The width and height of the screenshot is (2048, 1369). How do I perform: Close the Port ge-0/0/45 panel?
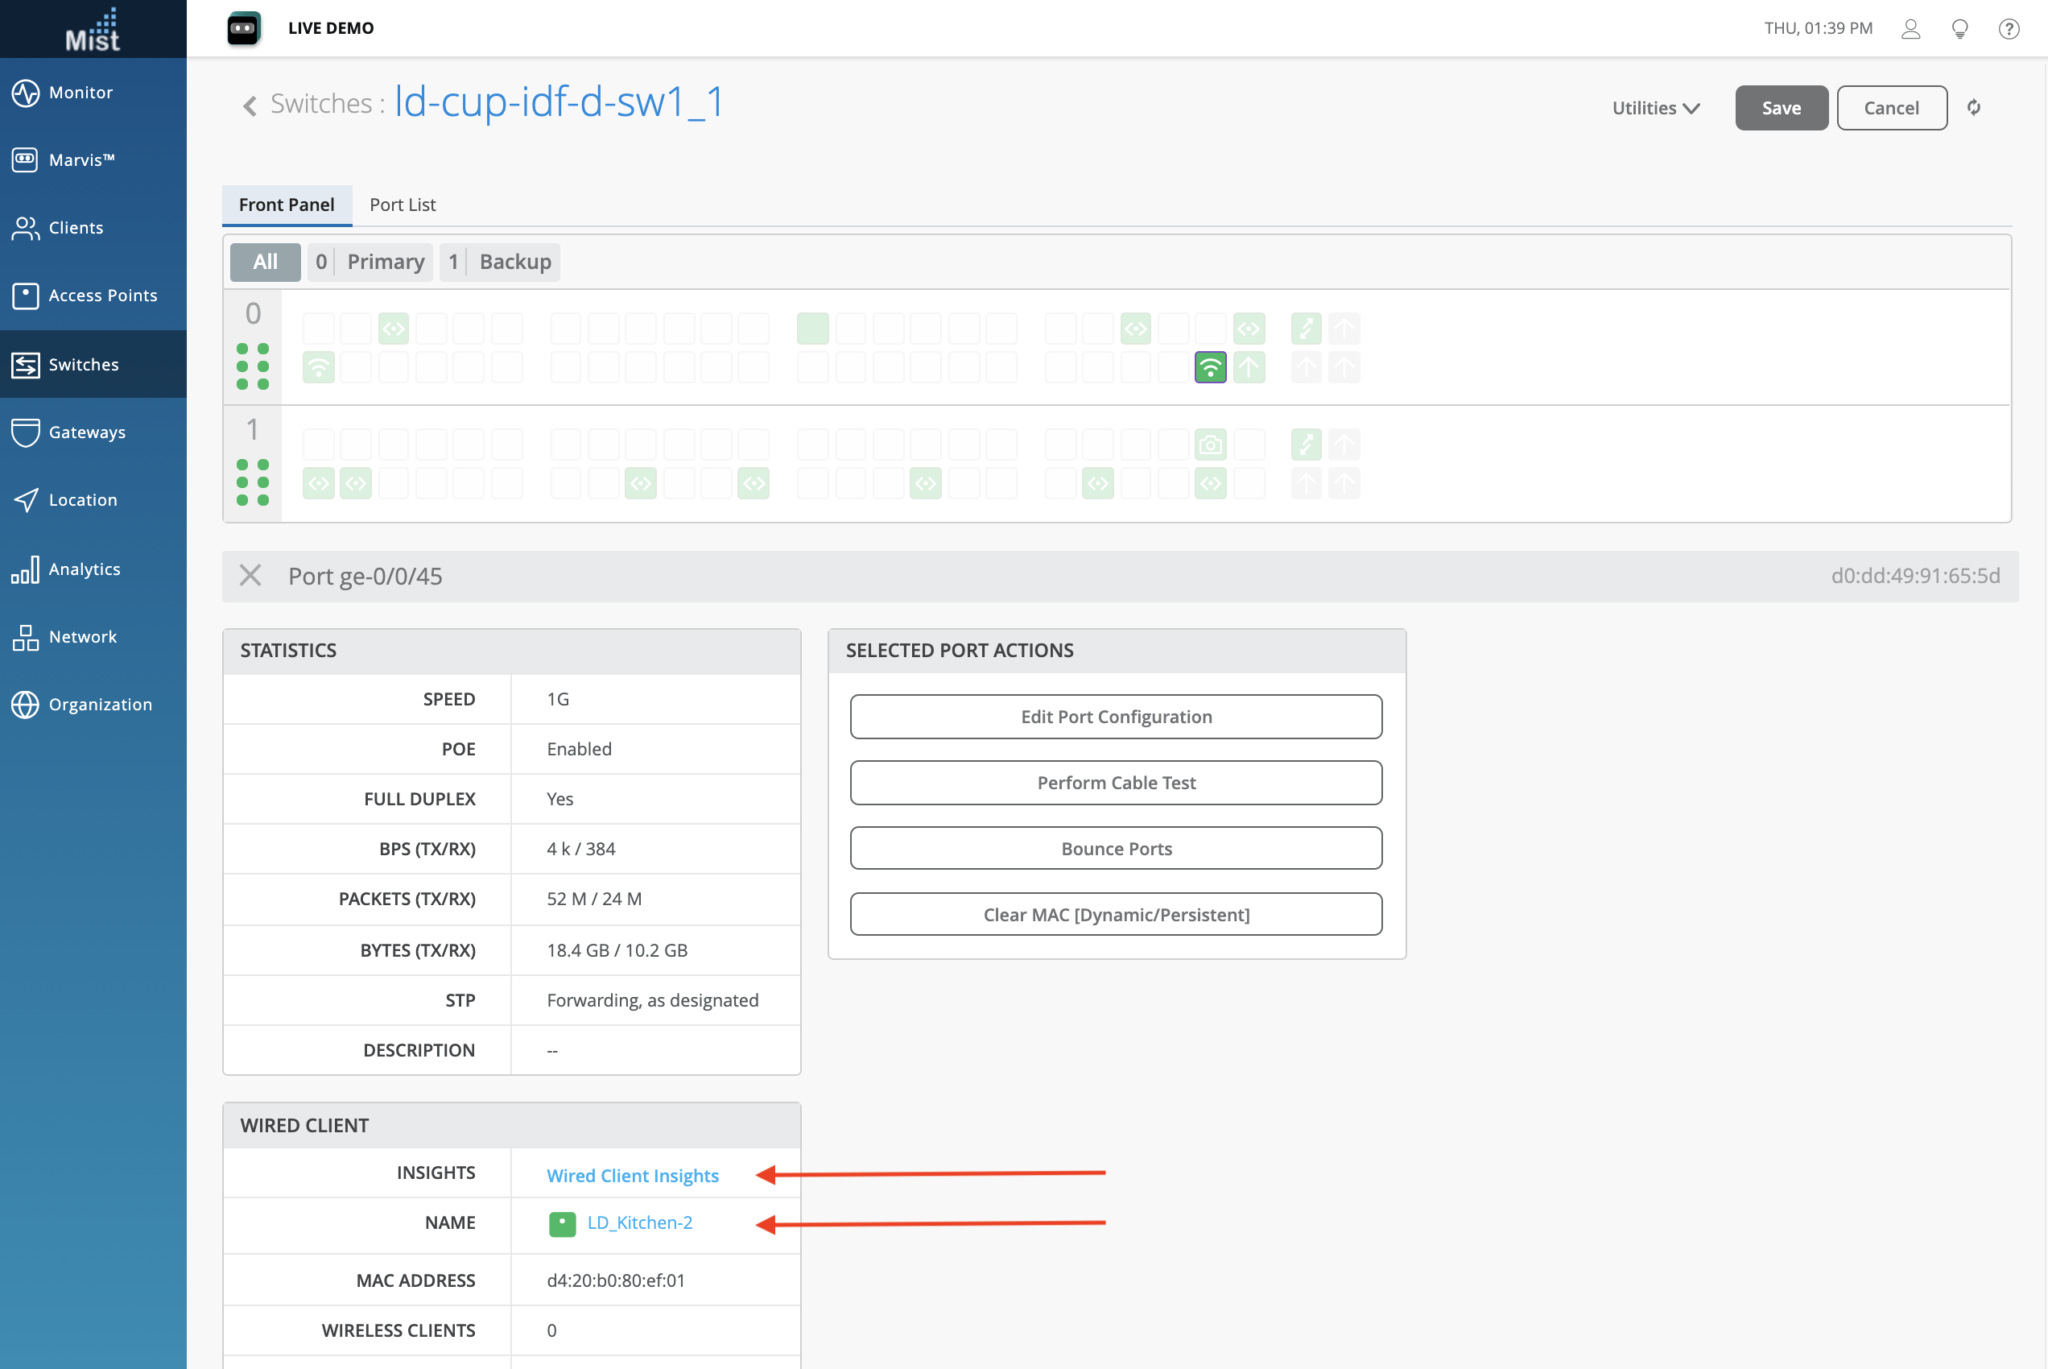coord(250,576)
